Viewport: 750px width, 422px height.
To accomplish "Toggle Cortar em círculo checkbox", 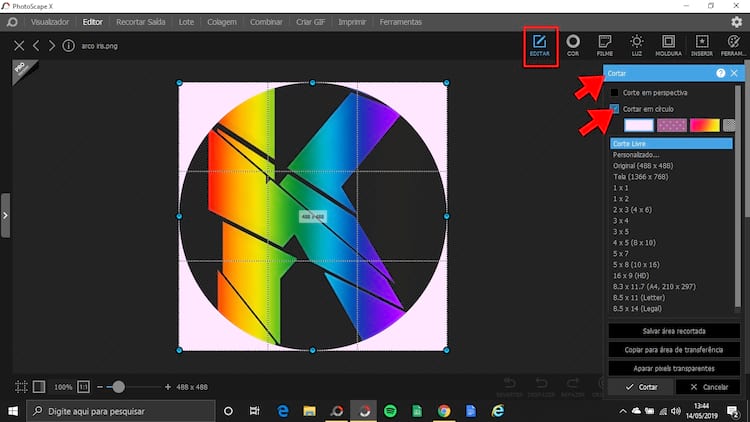I will [615, 108].
